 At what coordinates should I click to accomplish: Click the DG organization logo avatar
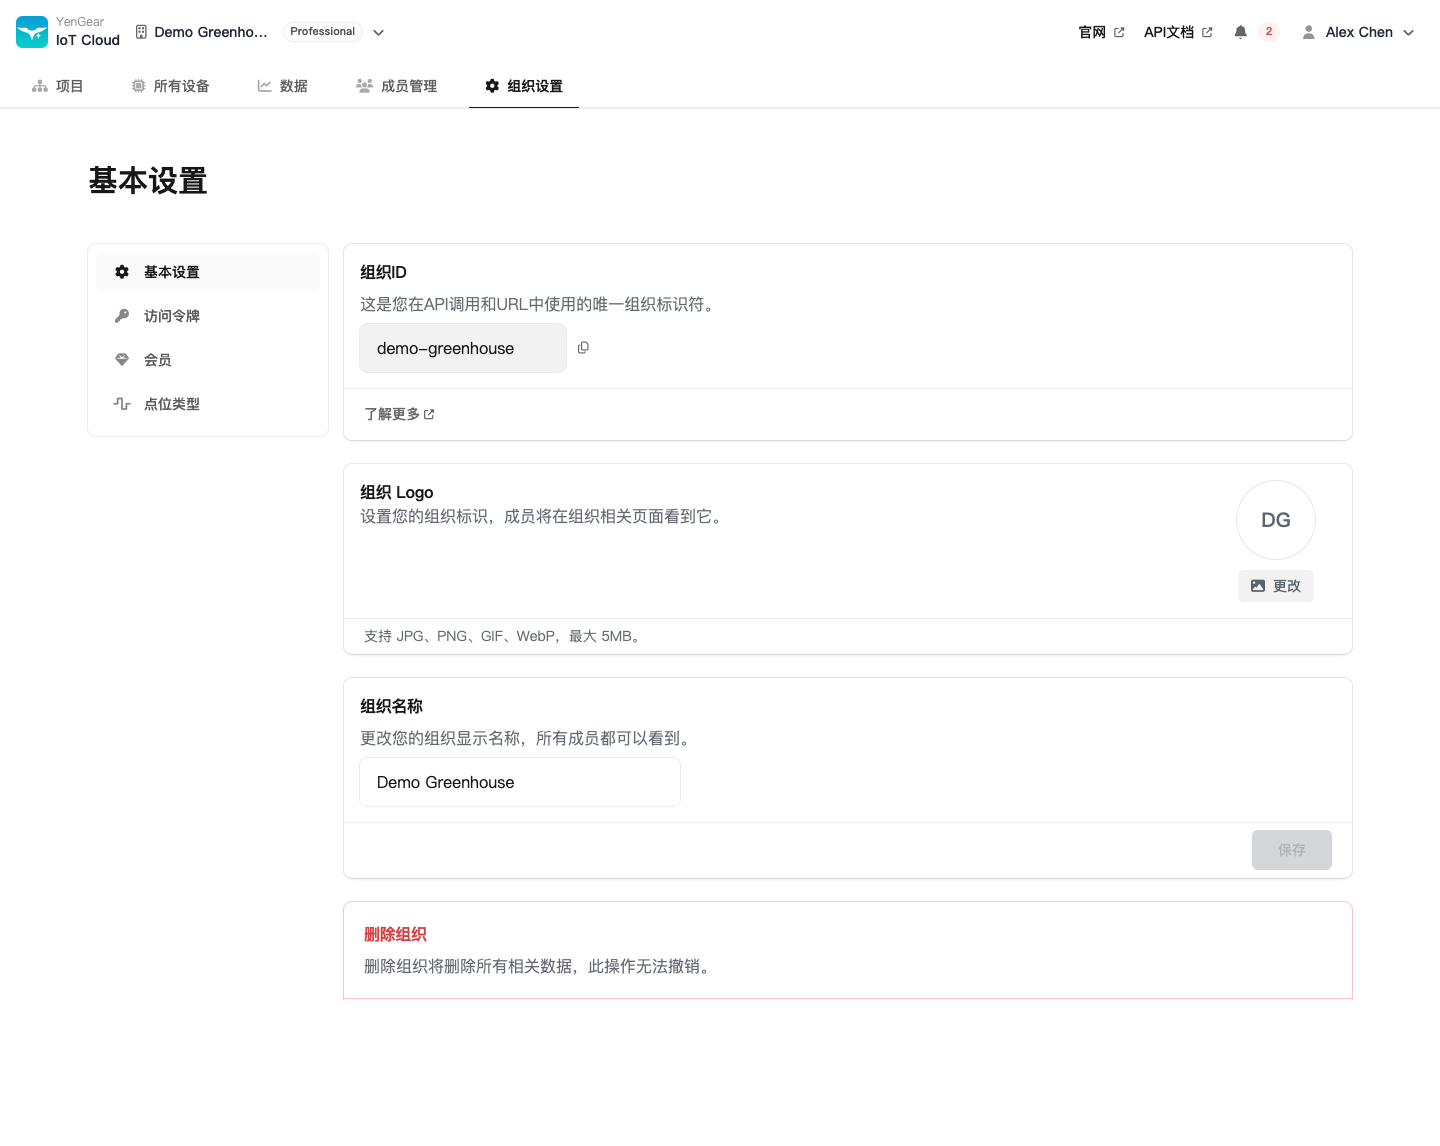click(1276, 520)
